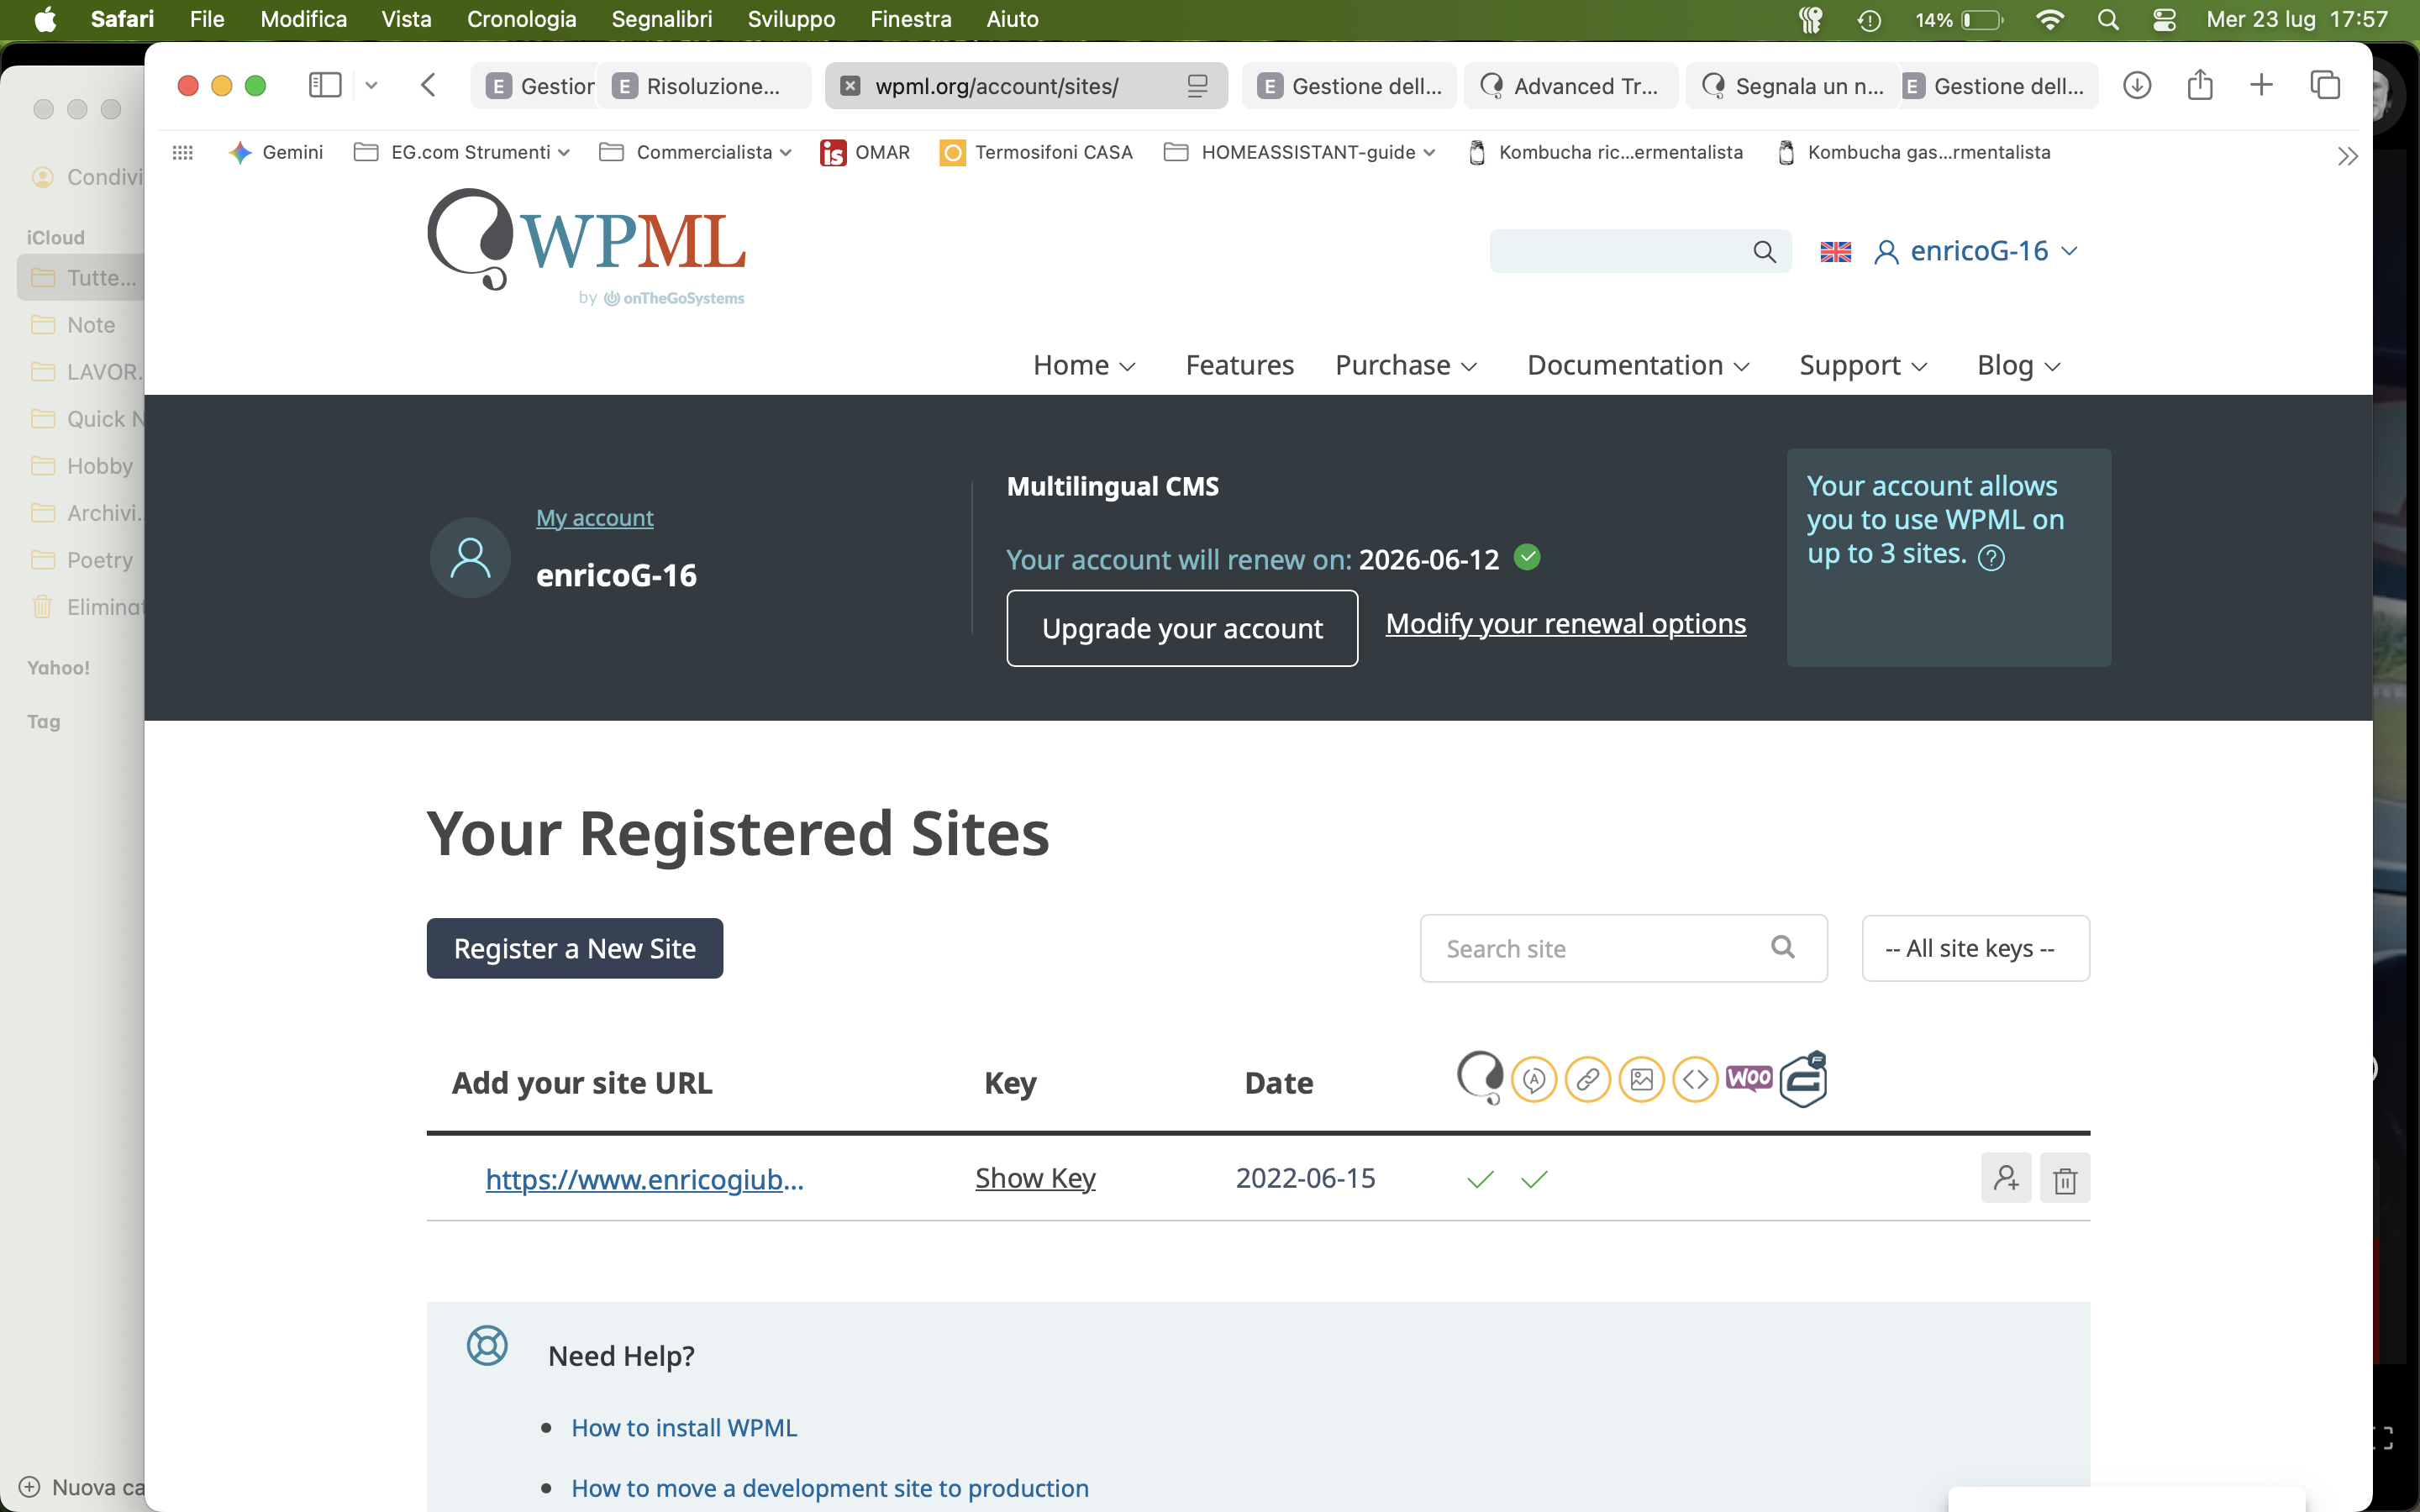Open the Downloads icon in Safari toolbar
This screenshot has height=1512, width=2420.
point(2137,85)
